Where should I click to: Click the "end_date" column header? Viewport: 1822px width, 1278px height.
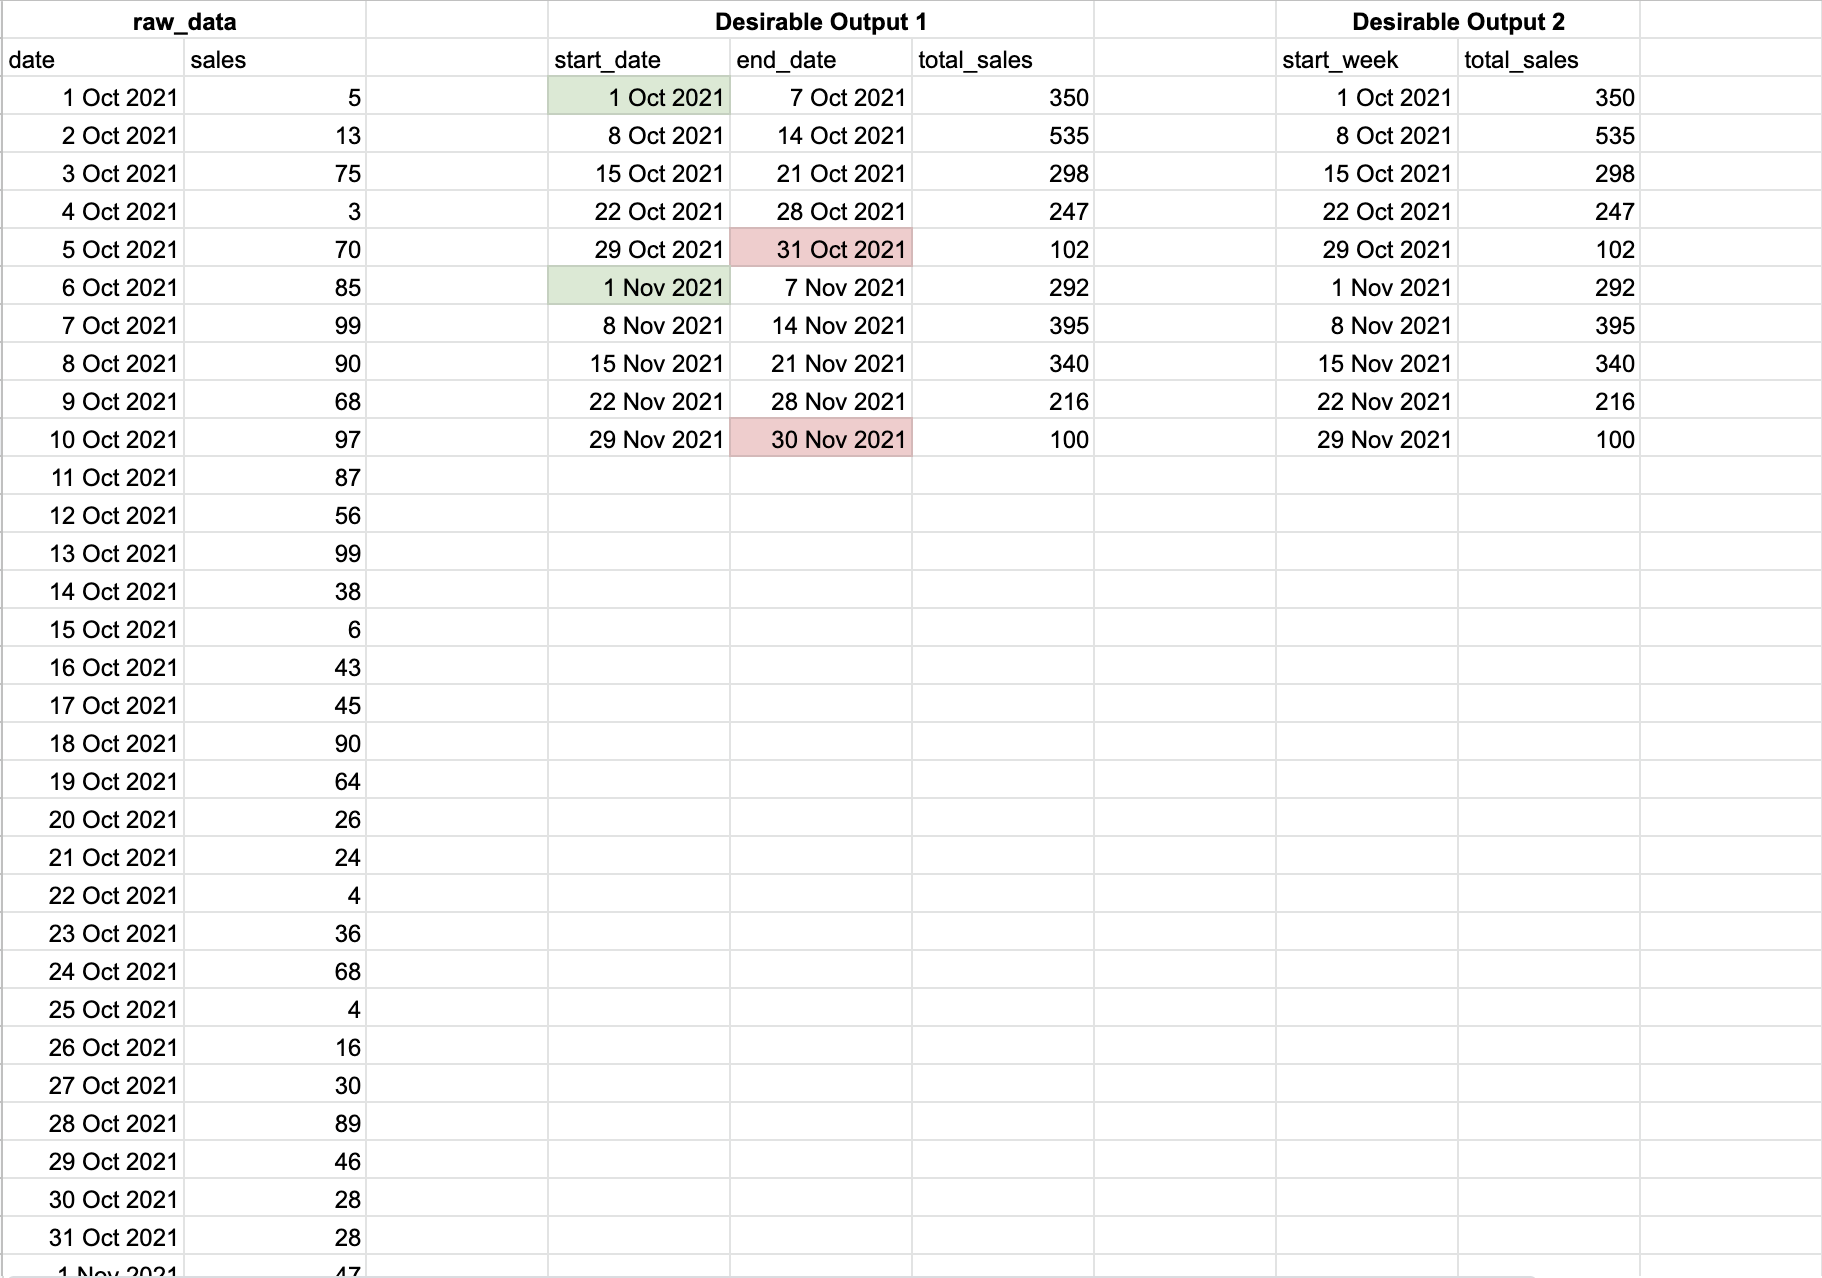tap(821, 59)
